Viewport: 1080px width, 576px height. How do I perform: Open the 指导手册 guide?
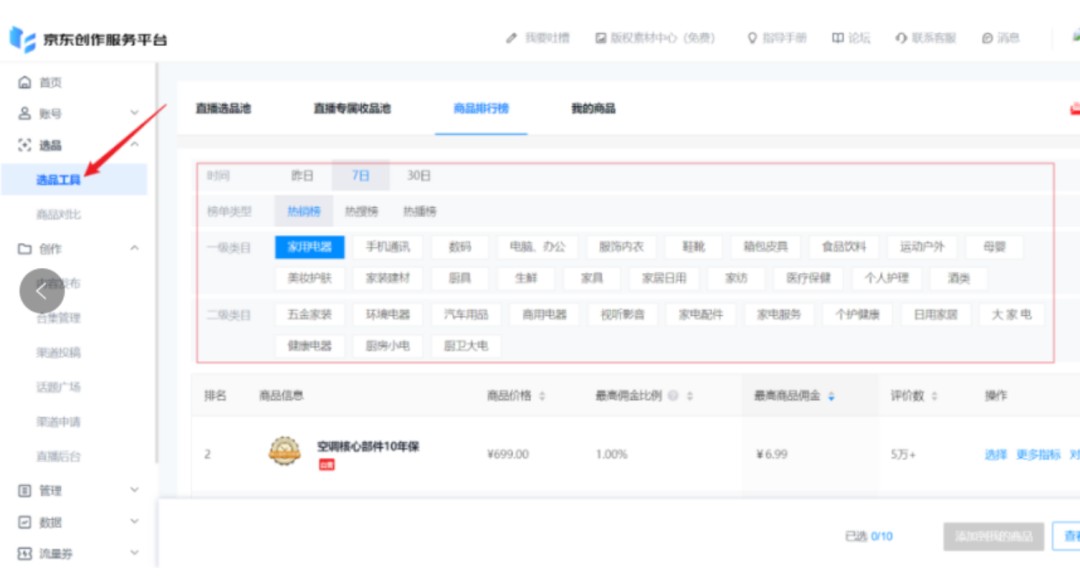(776, 38)
